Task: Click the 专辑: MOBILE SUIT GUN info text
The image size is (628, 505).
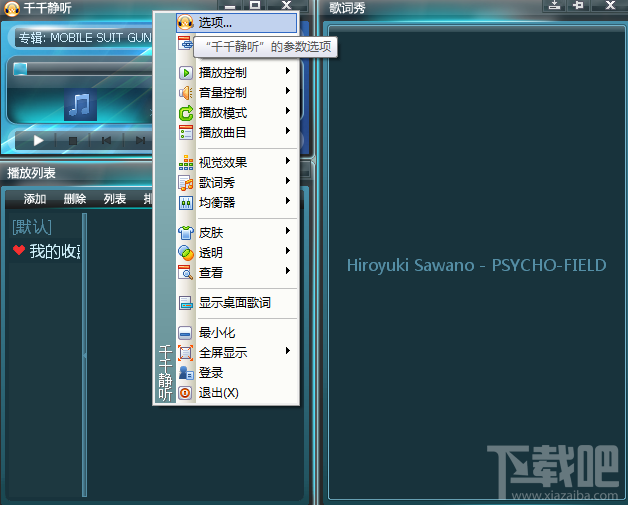Action: point(85,38)
